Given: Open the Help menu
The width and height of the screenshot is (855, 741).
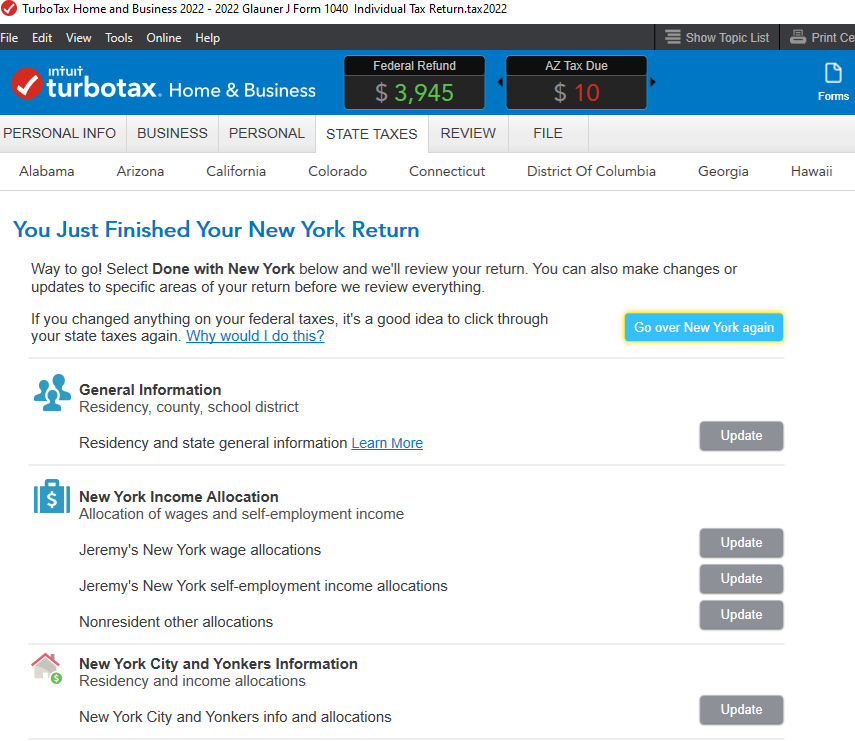Looking at the screenshot, I should pos(207,38).
